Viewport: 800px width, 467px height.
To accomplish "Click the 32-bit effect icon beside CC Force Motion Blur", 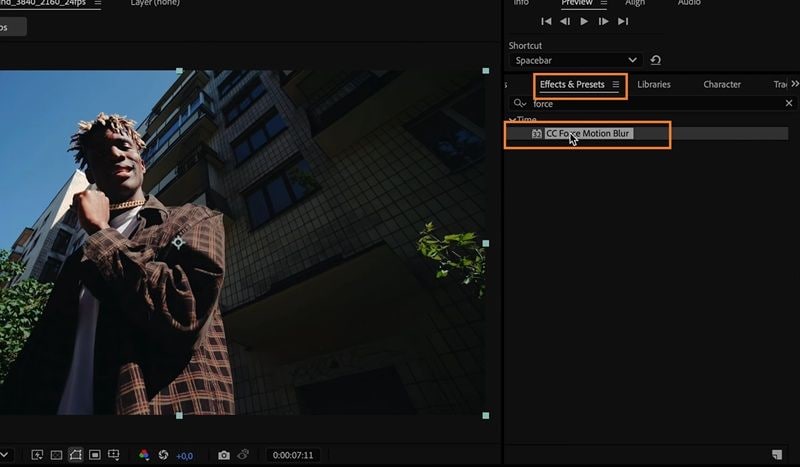I will click(537, 134).
